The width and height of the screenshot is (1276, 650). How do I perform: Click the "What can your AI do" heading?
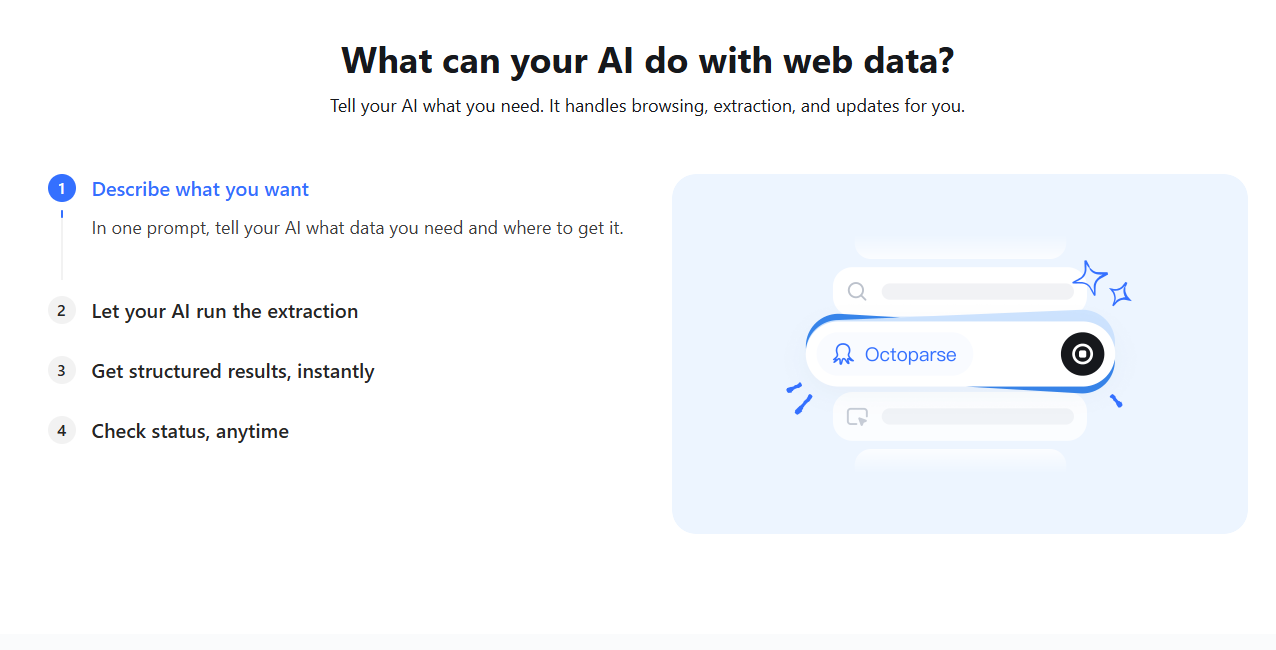647,60
